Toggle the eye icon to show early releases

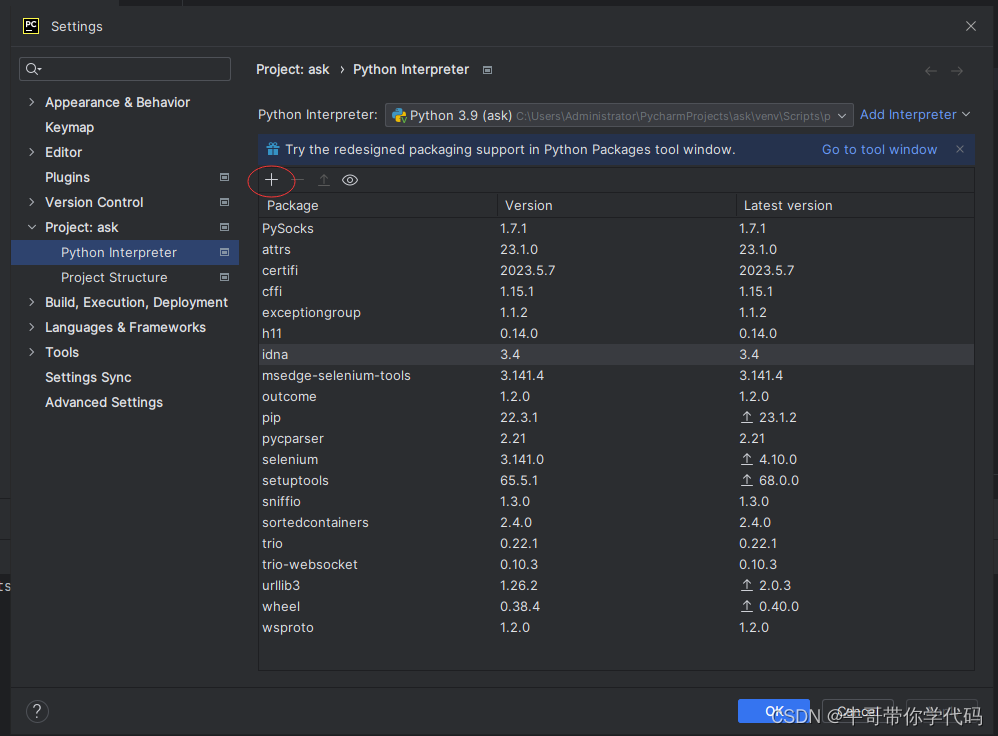[350, 180]
